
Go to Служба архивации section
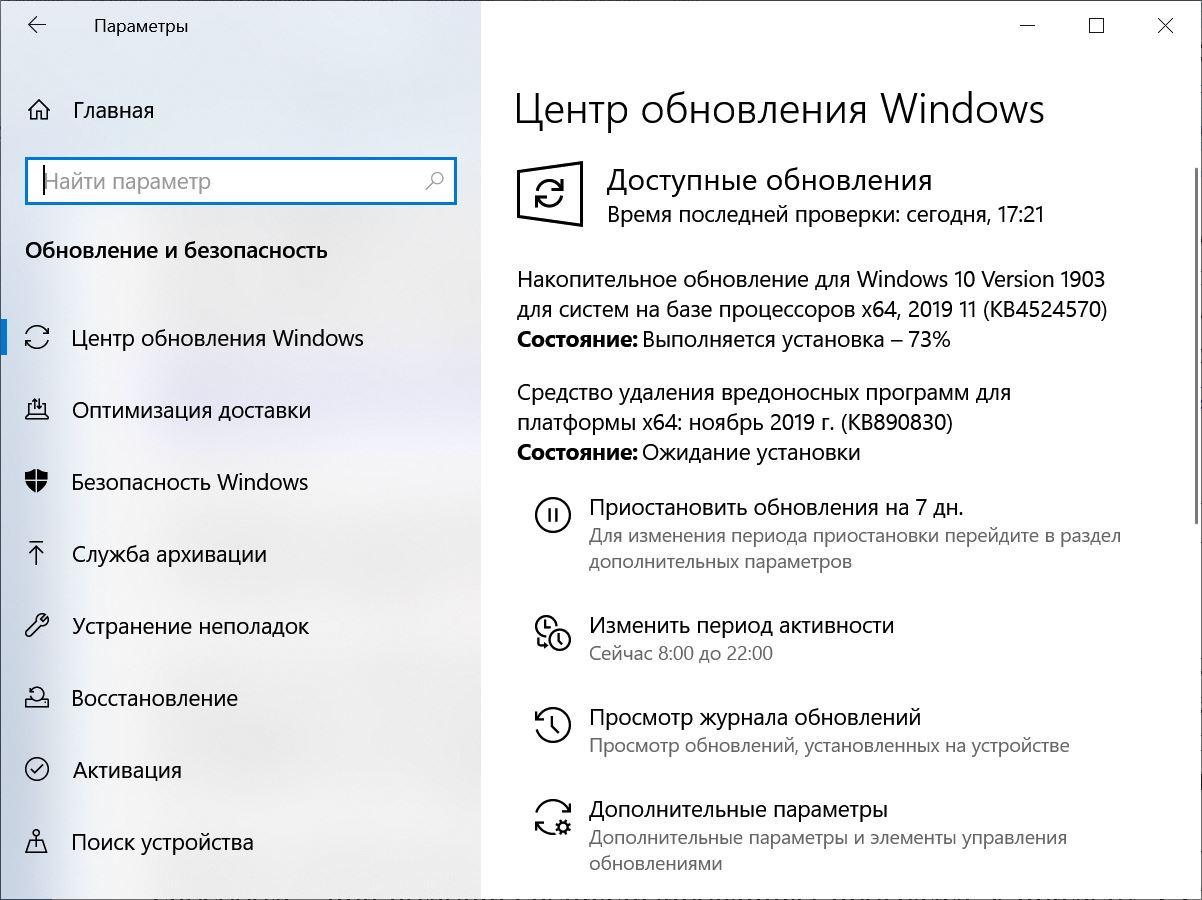click(x=169, y=554)
